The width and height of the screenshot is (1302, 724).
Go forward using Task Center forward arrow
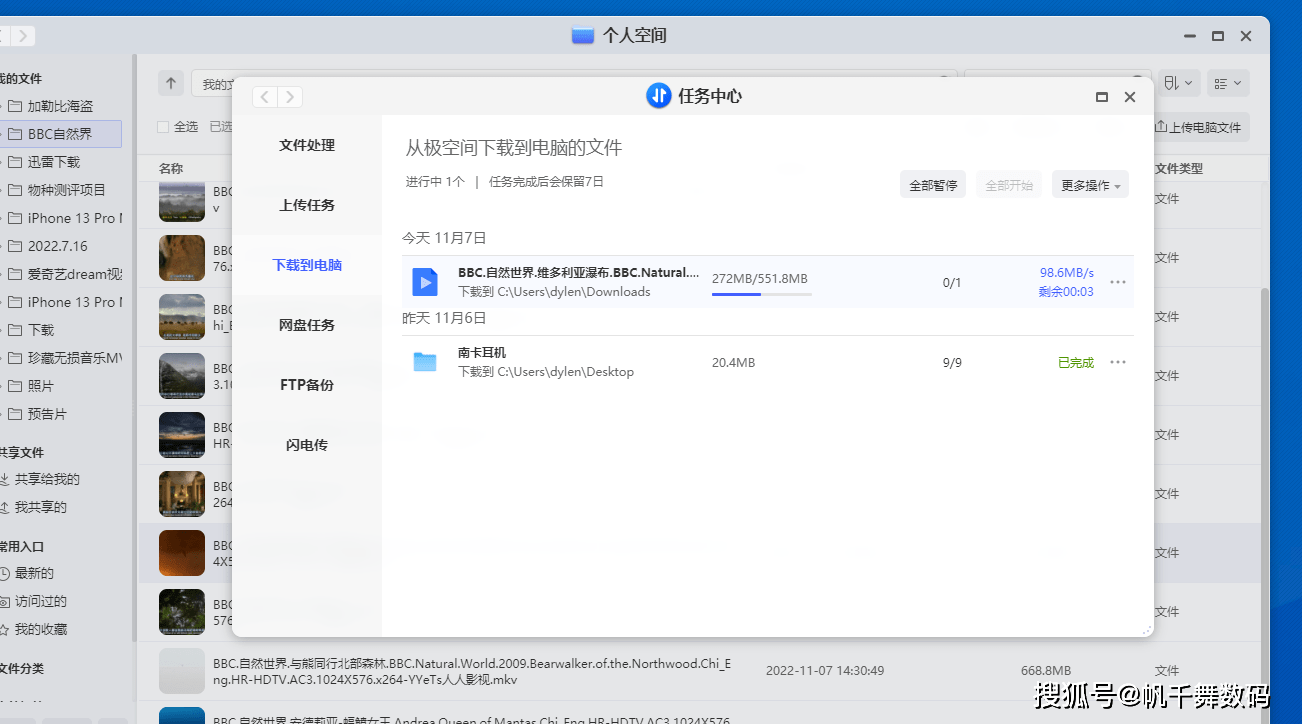(x=290, y=97)
